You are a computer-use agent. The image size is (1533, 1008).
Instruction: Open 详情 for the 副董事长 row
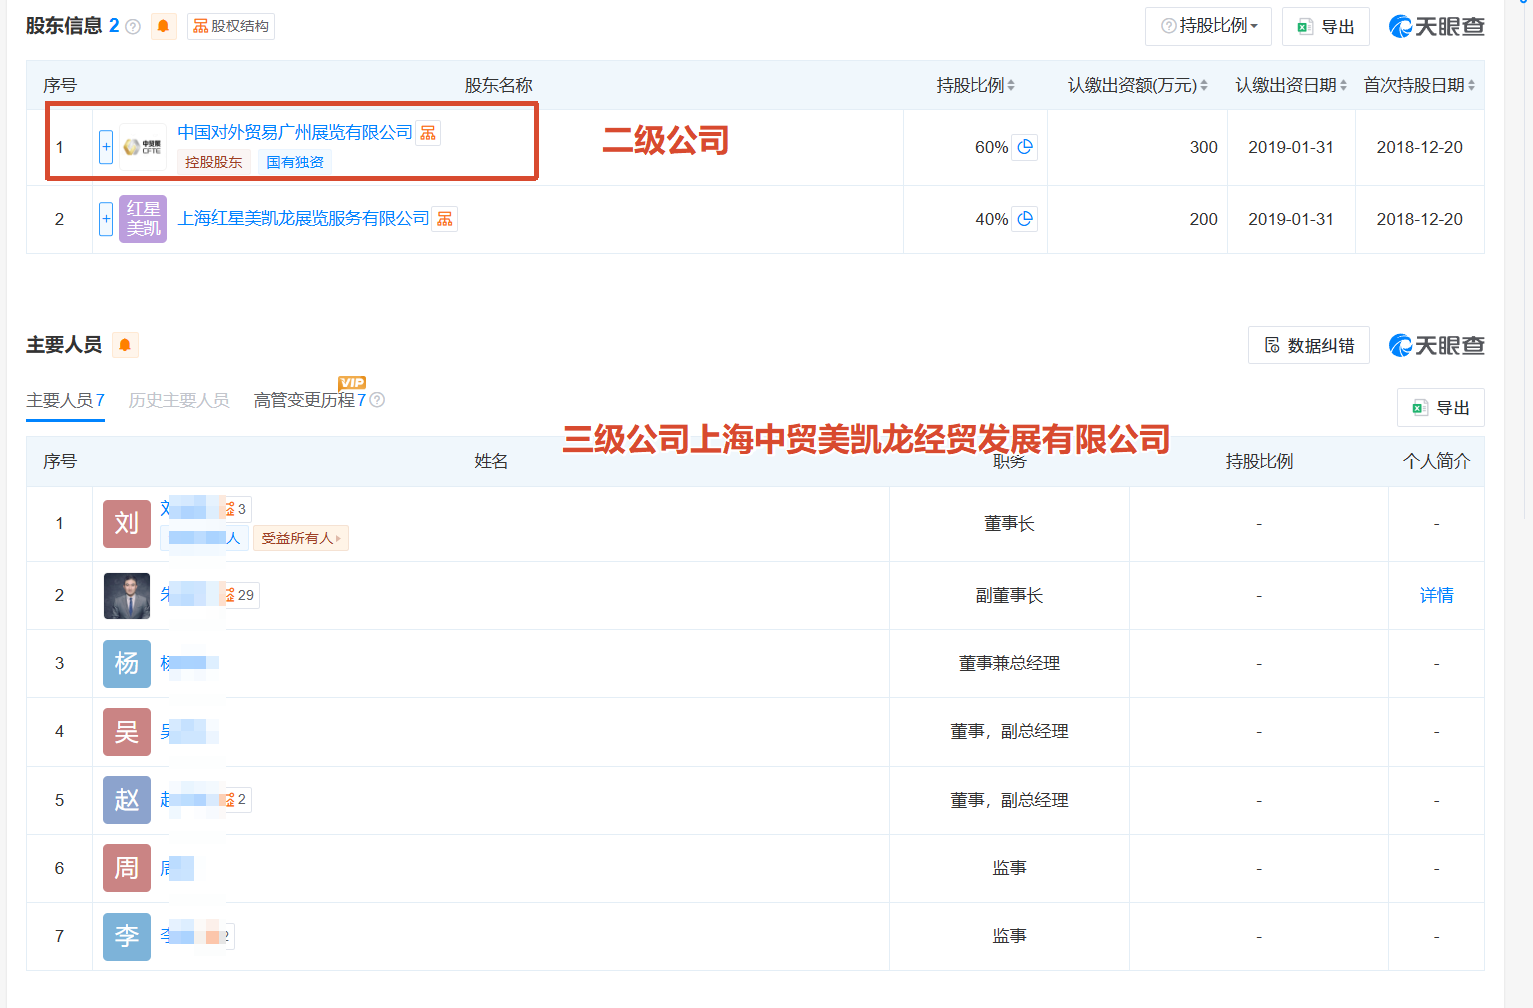pos(1437,595)
